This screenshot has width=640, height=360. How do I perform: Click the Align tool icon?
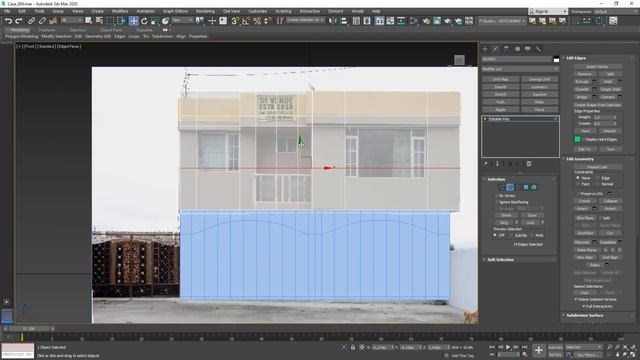pos(344,21)
